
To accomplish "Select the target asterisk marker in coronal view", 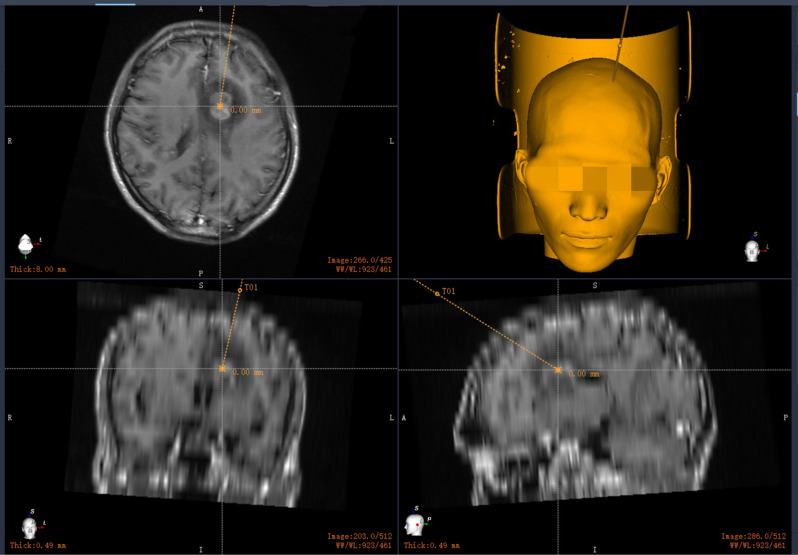I will click(222, 368).
